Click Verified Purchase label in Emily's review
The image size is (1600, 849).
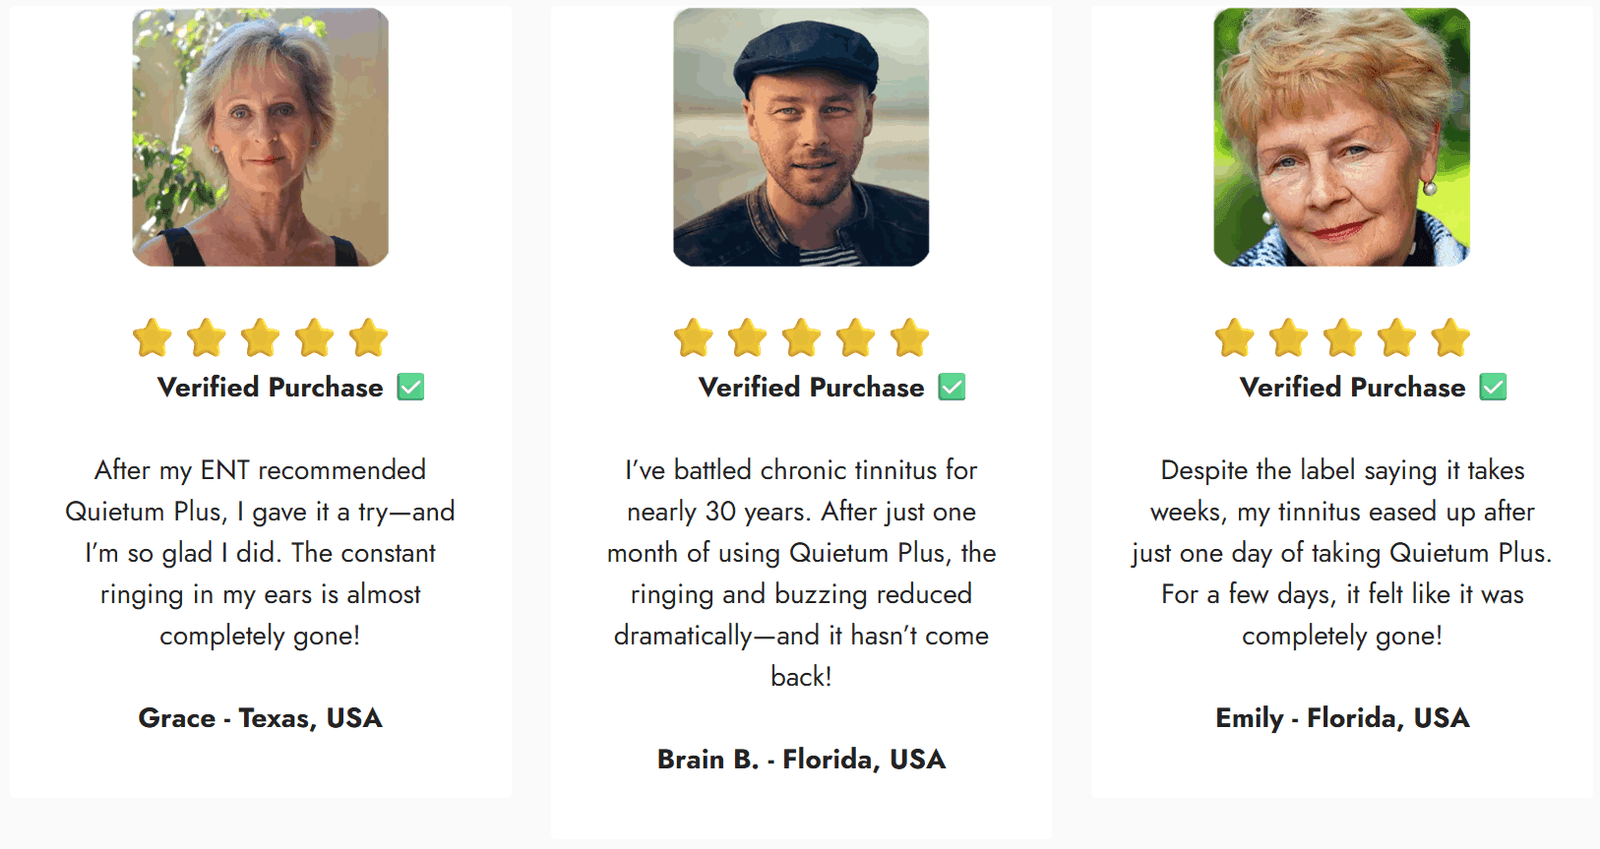click(1352, 387)
